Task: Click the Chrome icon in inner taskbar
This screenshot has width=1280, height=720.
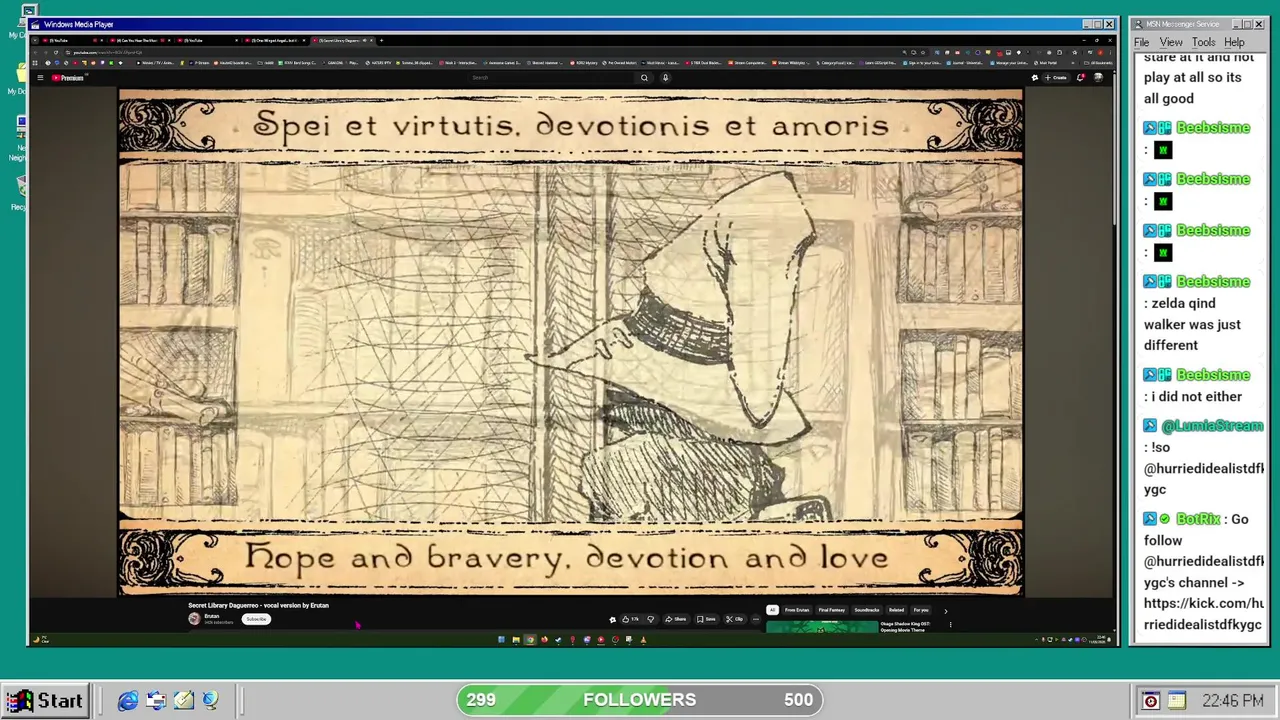Action: click(530, 640)
